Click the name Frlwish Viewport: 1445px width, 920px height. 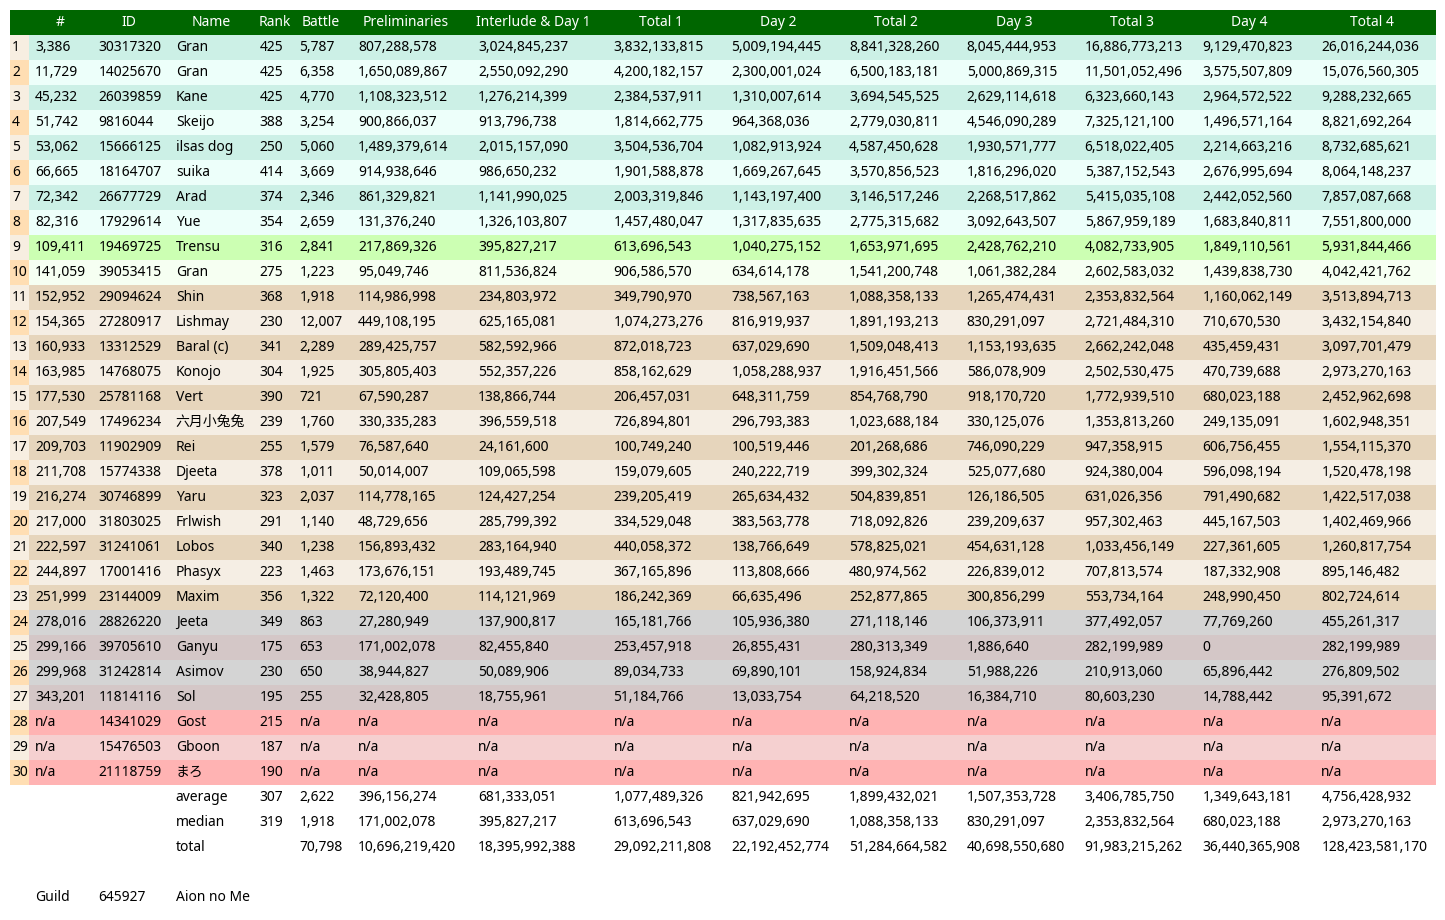(198, 521)
